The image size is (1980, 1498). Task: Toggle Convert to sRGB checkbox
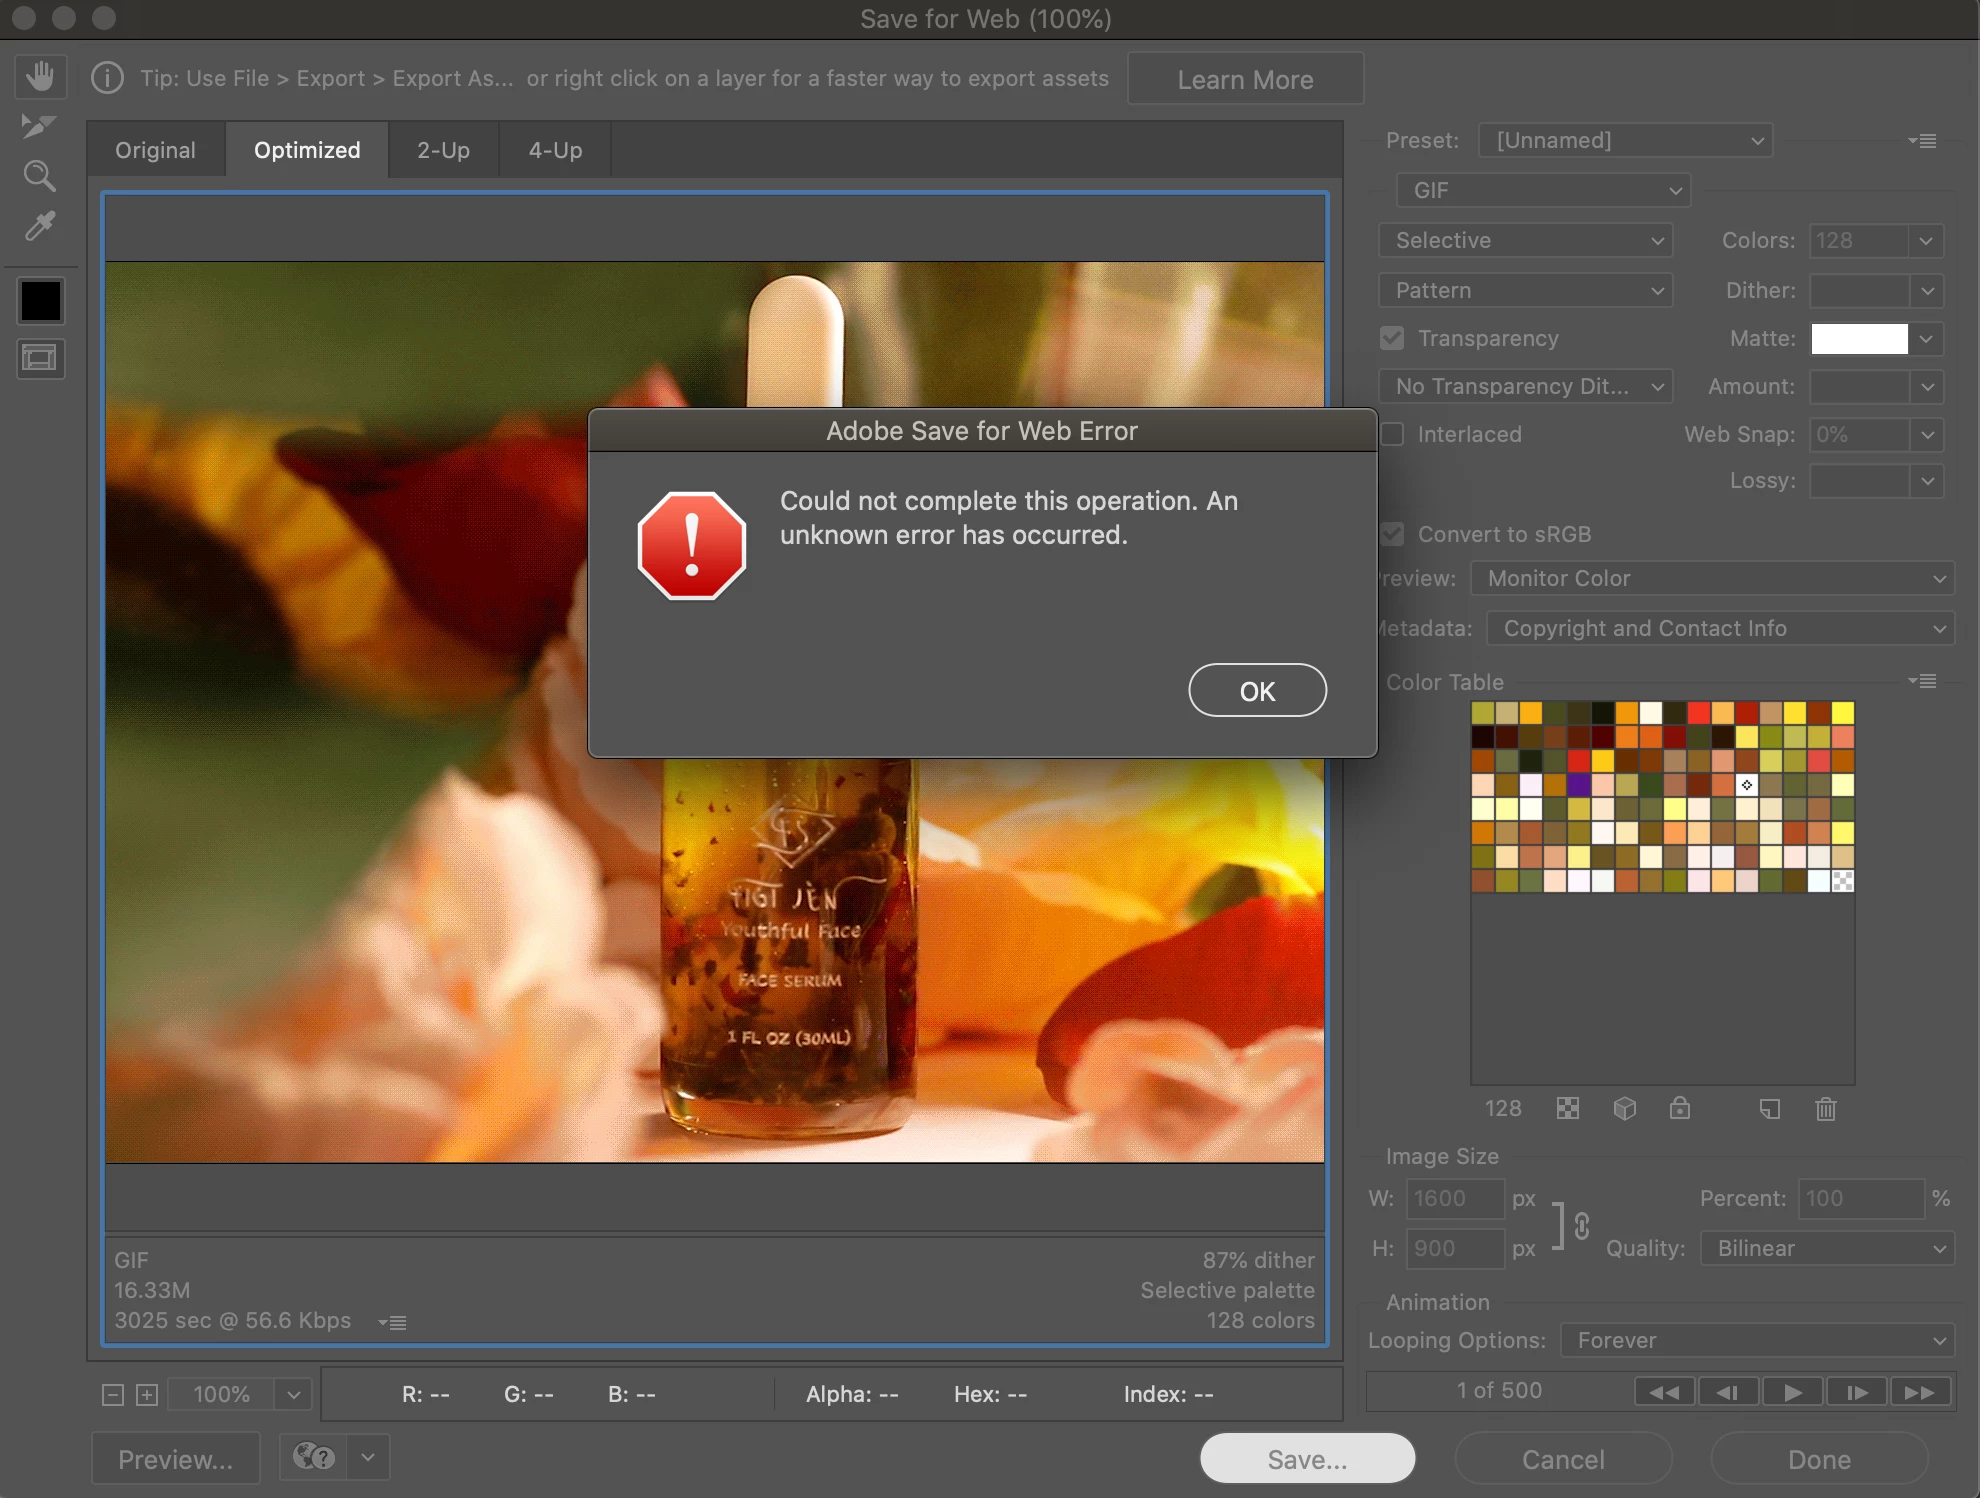pyautogui.click(x=1392, y=534)
